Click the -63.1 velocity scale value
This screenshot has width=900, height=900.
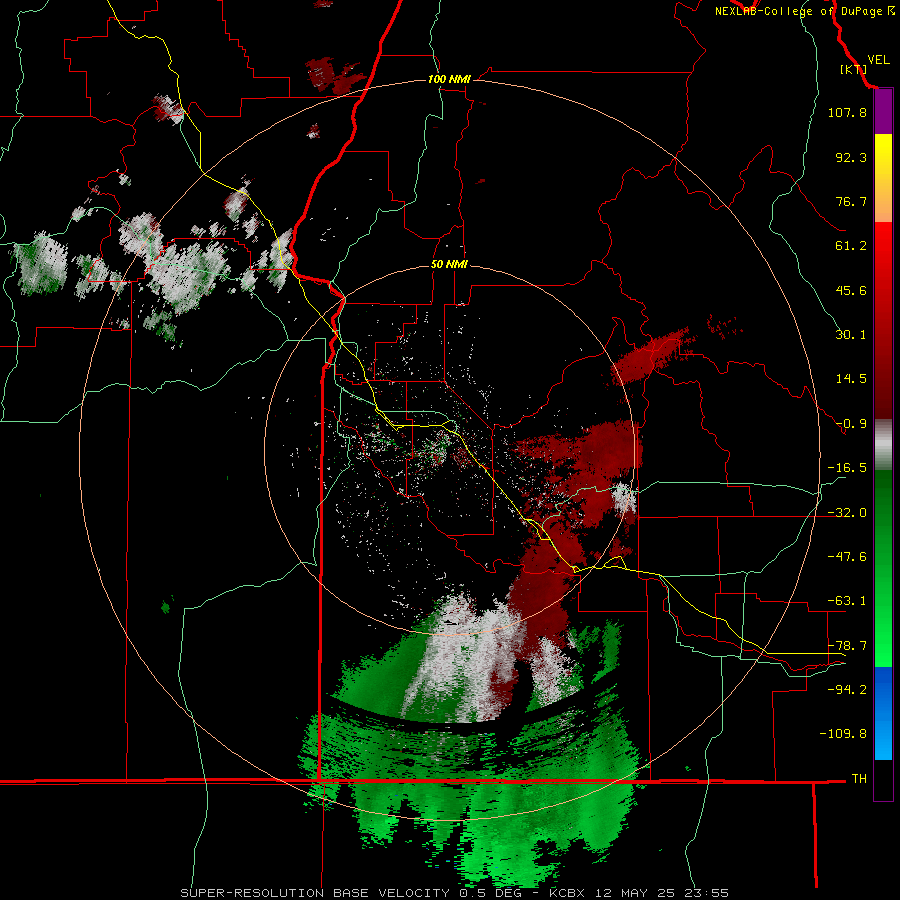(847, 601)
